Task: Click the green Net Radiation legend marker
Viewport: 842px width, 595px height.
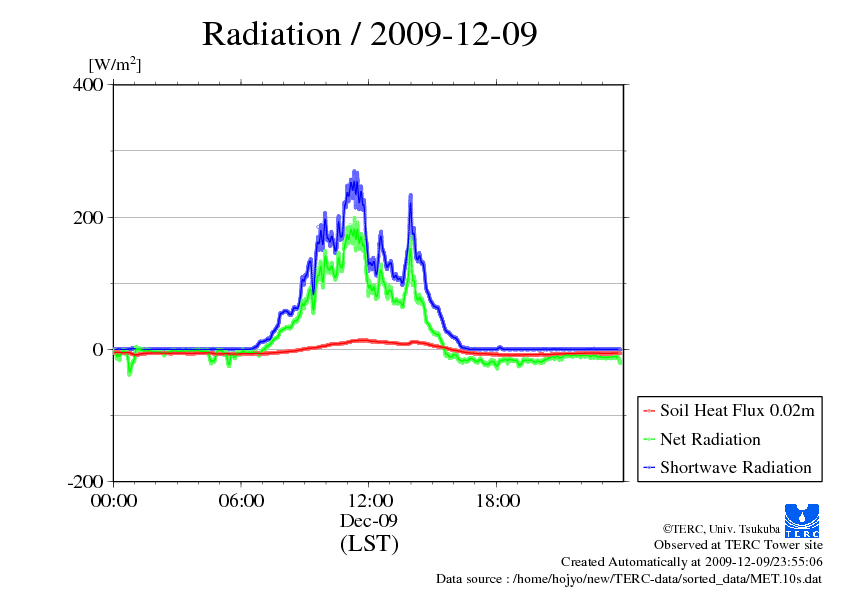Action: coord(649,440)
